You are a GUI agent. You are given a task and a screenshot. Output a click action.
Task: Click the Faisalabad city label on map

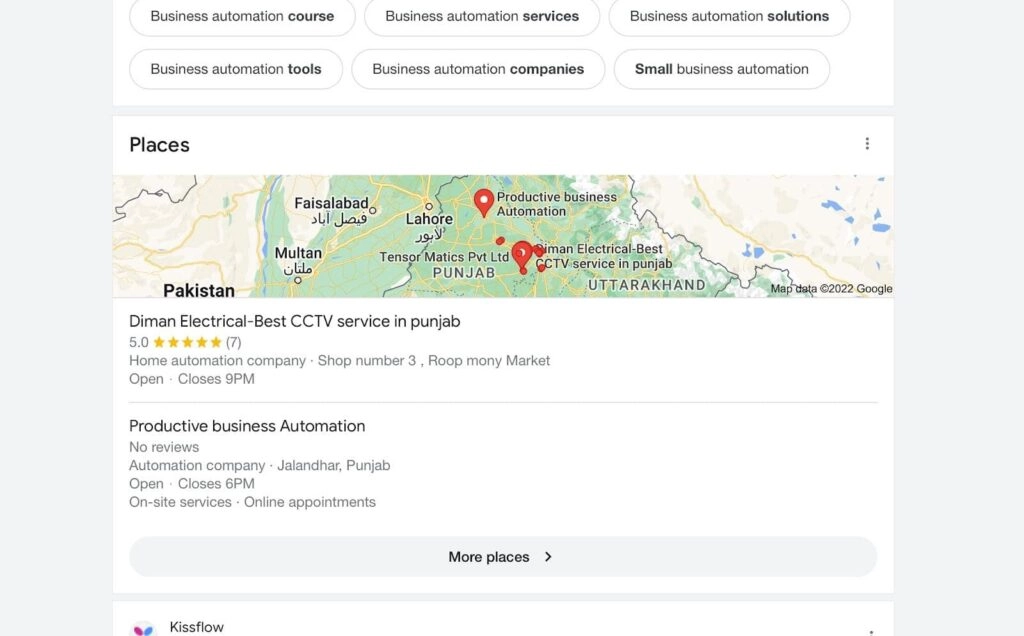tap(331, 203)
